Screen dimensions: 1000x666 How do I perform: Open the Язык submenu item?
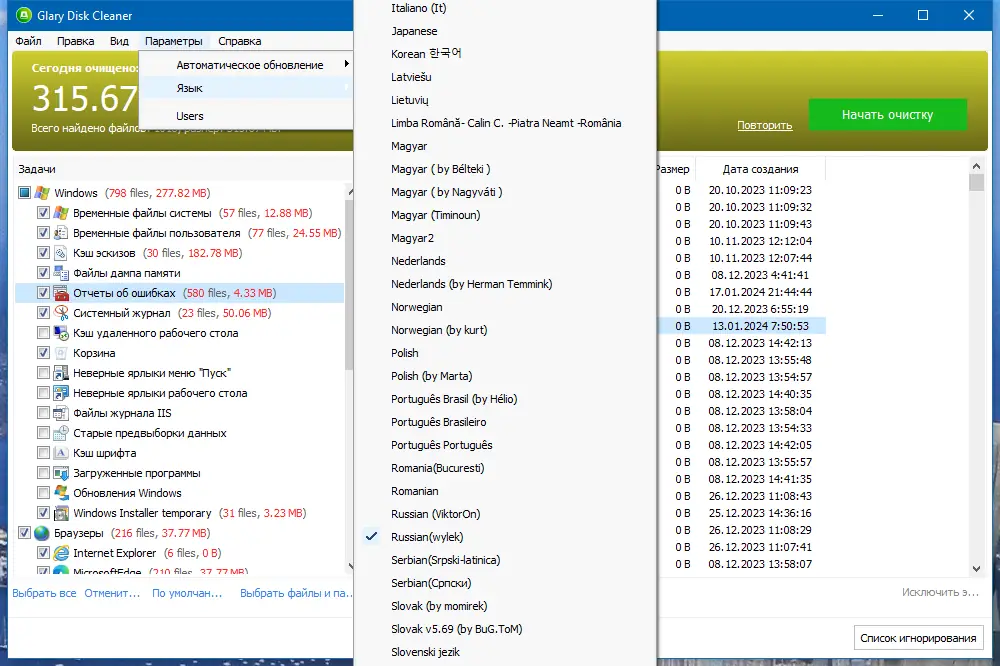pyautogui.click(x=246, y=88)
